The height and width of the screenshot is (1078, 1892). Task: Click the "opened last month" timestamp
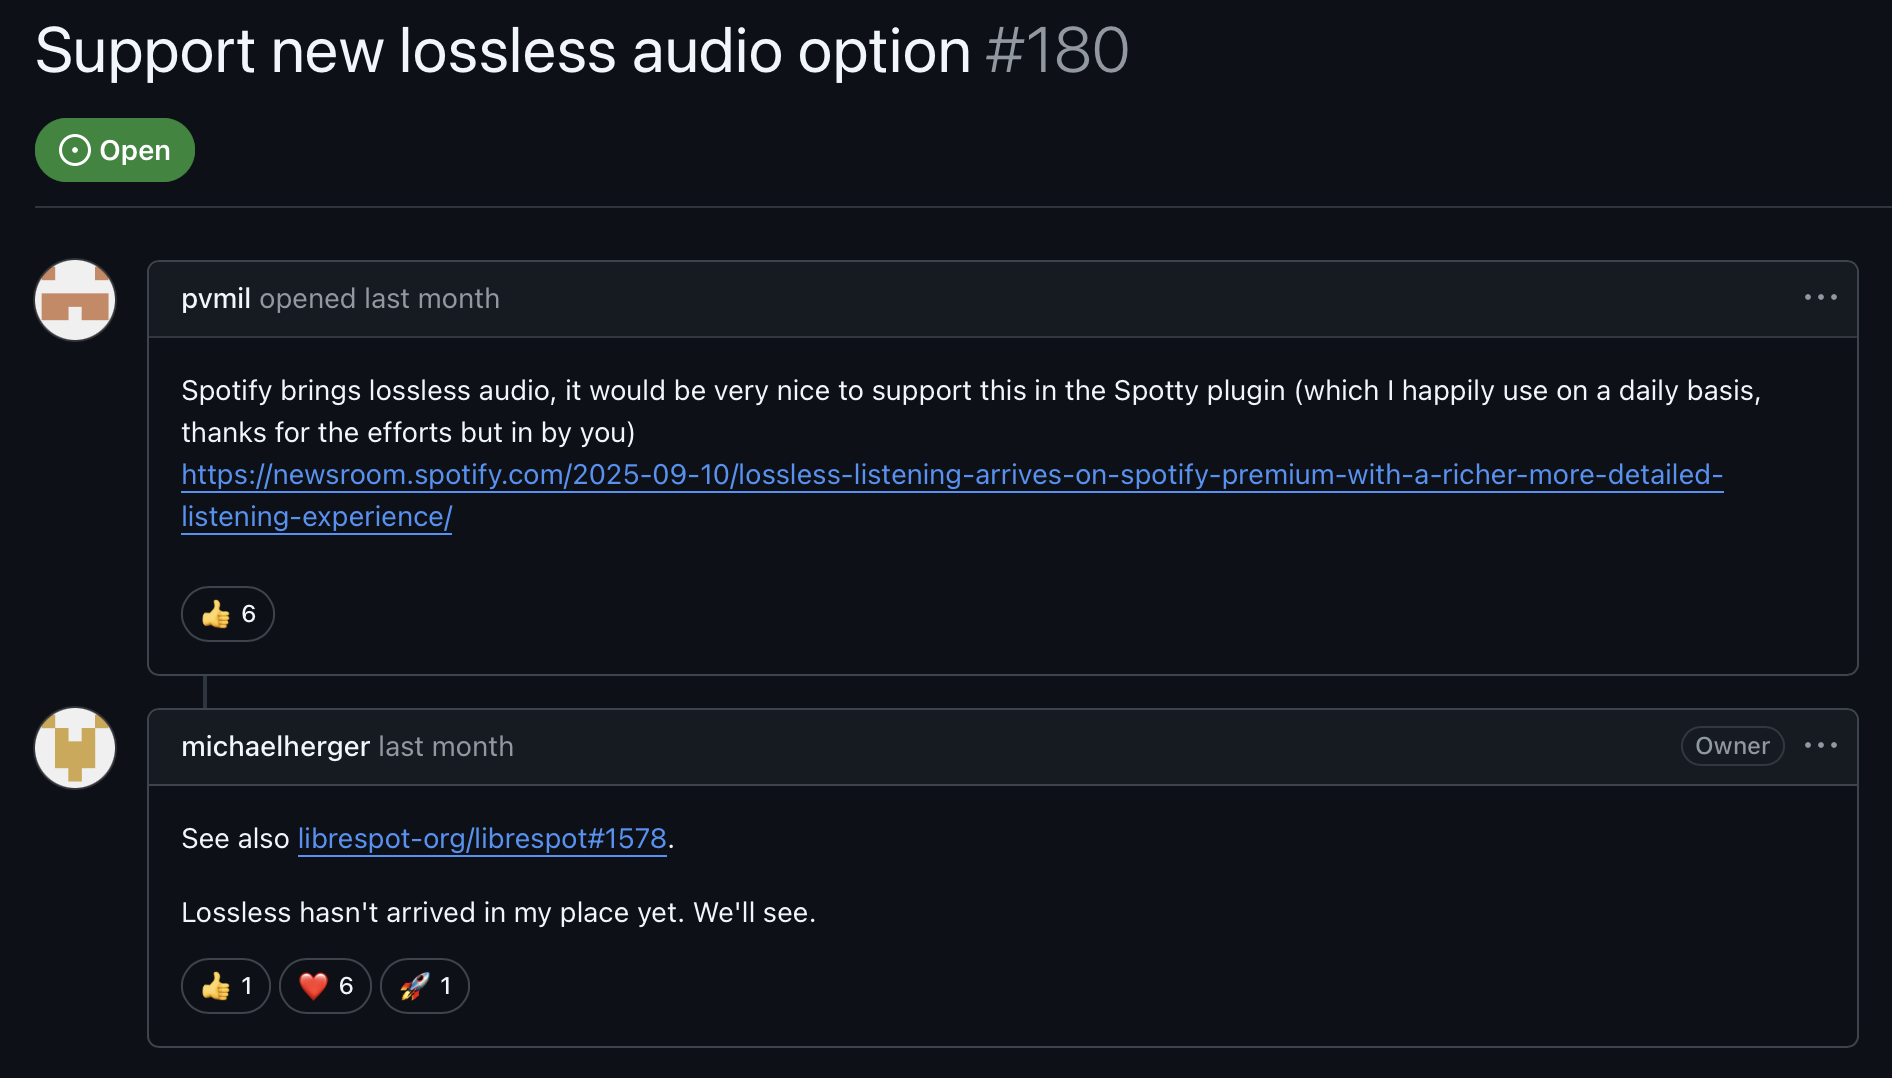point(380,299)
